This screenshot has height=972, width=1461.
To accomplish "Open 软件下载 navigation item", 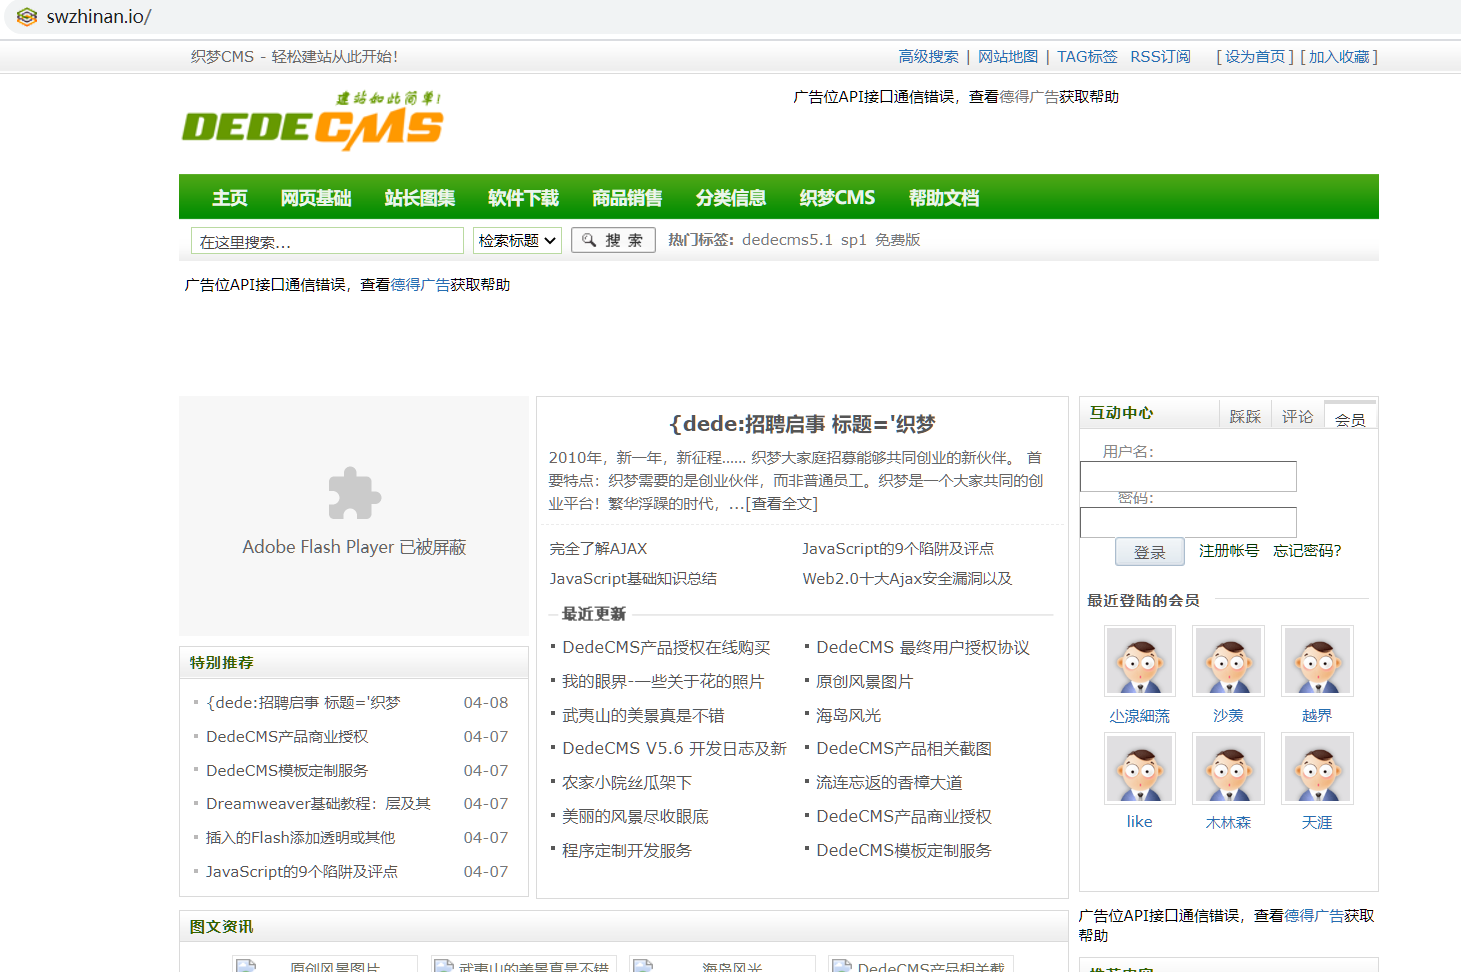I will (524, 198).
